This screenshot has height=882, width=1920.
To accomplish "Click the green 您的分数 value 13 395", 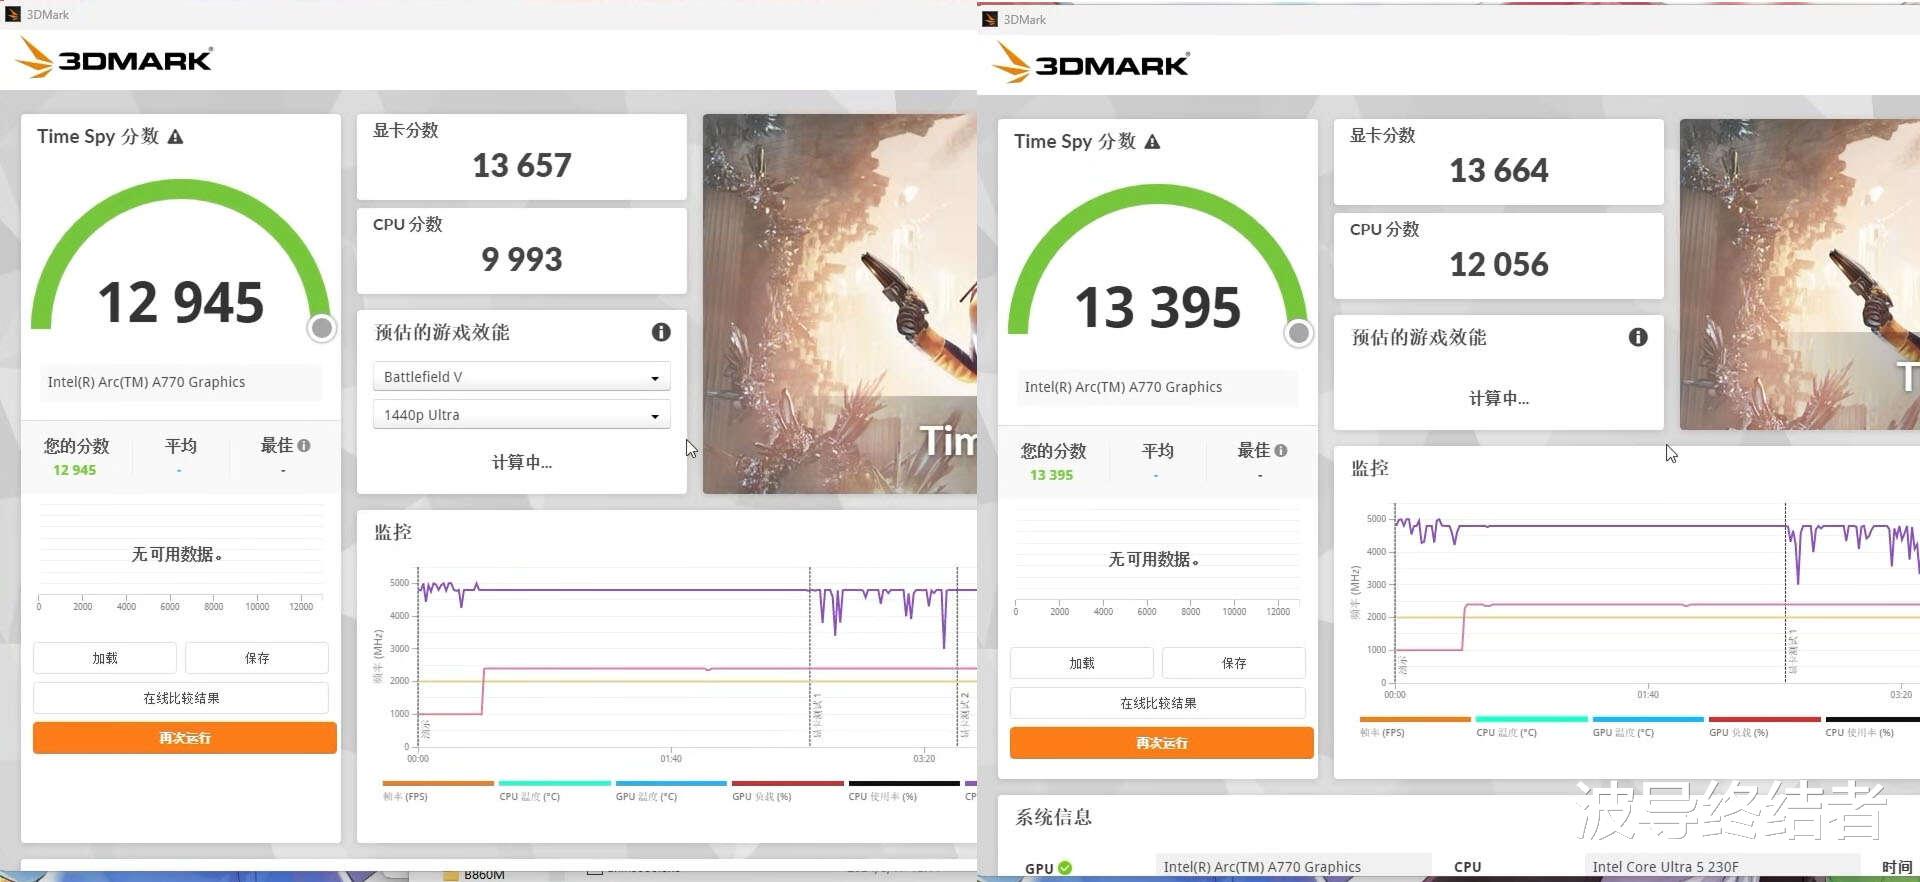I will tap(1052, 475).
